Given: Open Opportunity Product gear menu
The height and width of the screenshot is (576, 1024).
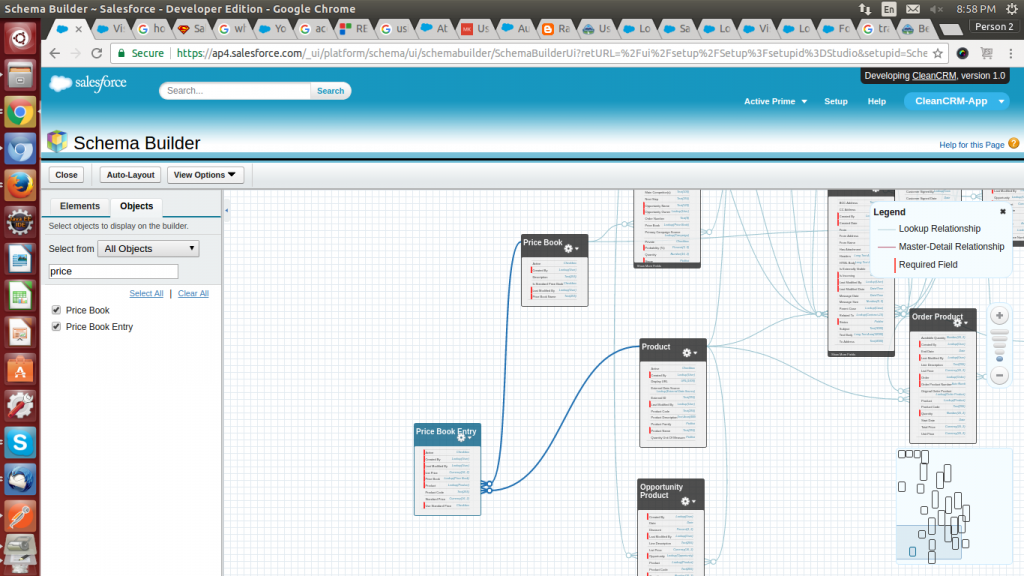Looking at the screenshot, I should [x=686, y=501].
